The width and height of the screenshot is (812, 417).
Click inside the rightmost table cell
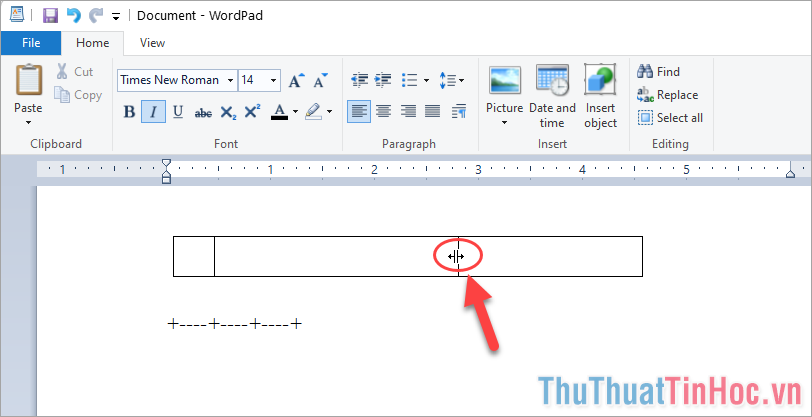[x=550, y=256]
